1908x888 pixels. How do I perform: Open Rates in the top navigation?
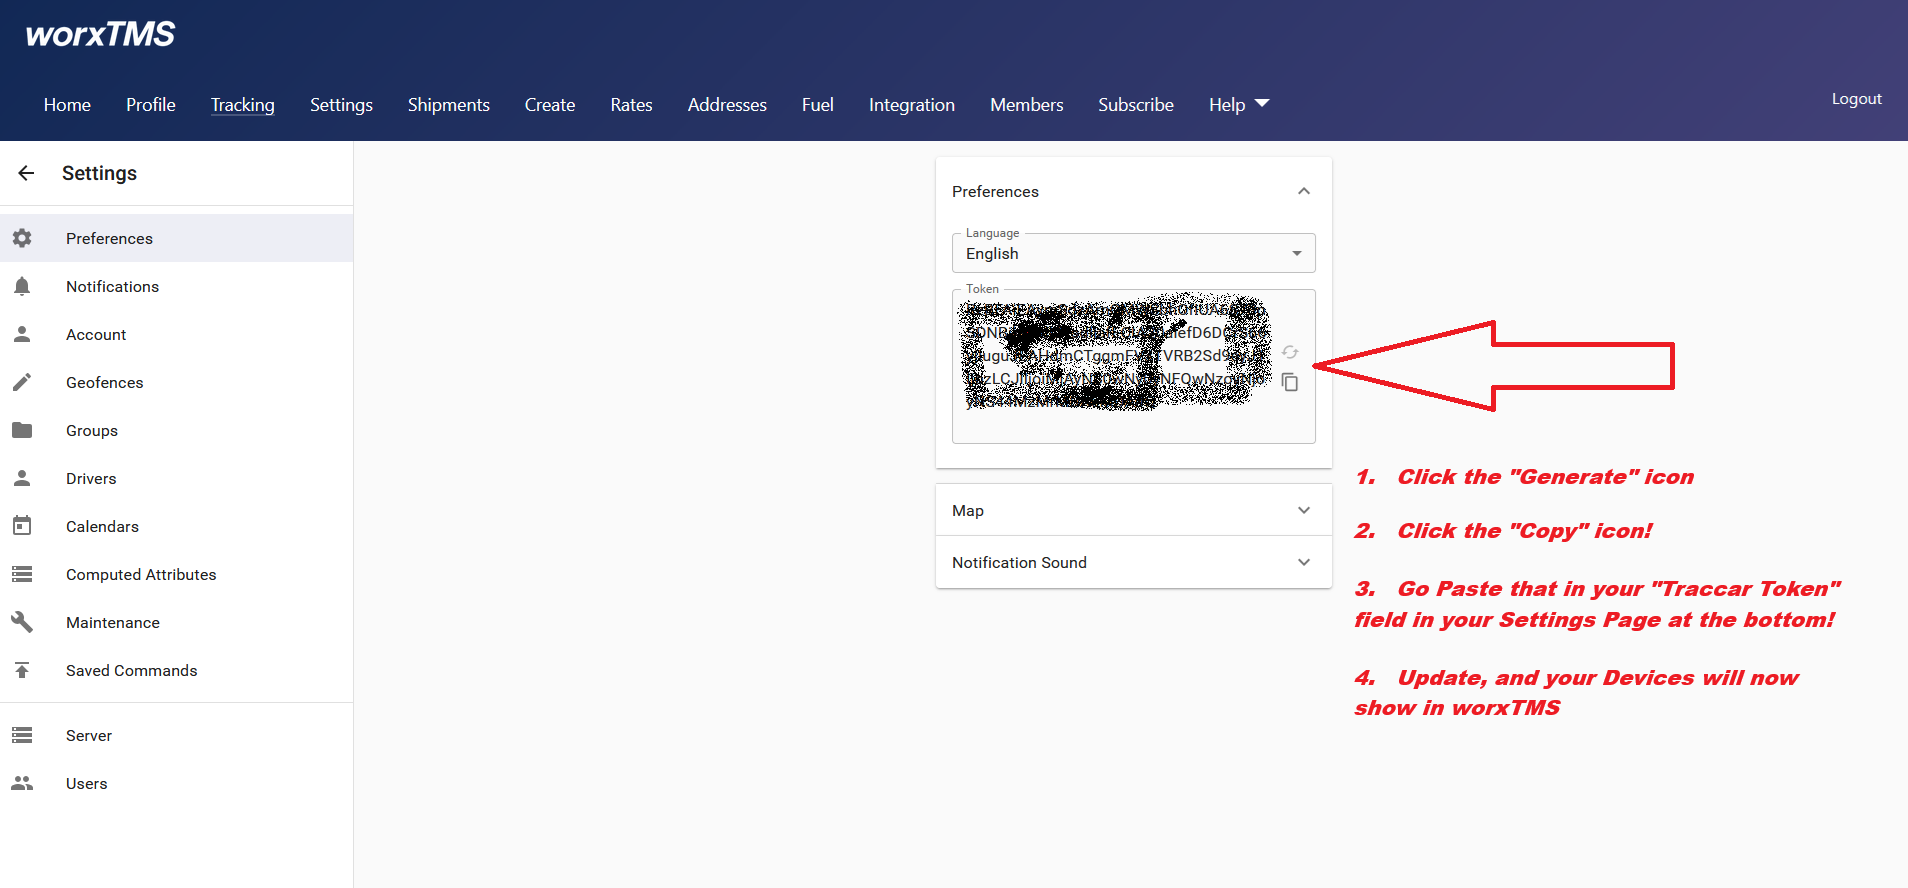632,104
